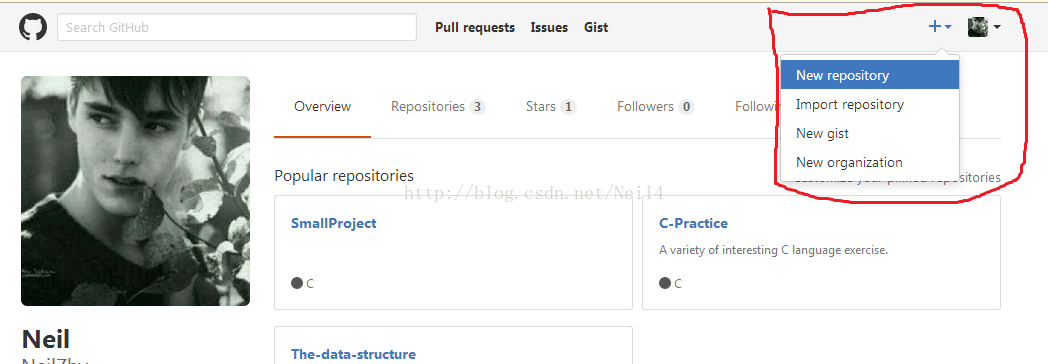Open Pull requests page
Image resolution: width=1048 pixels, height=364 pixels.
(x=475, y=27)
